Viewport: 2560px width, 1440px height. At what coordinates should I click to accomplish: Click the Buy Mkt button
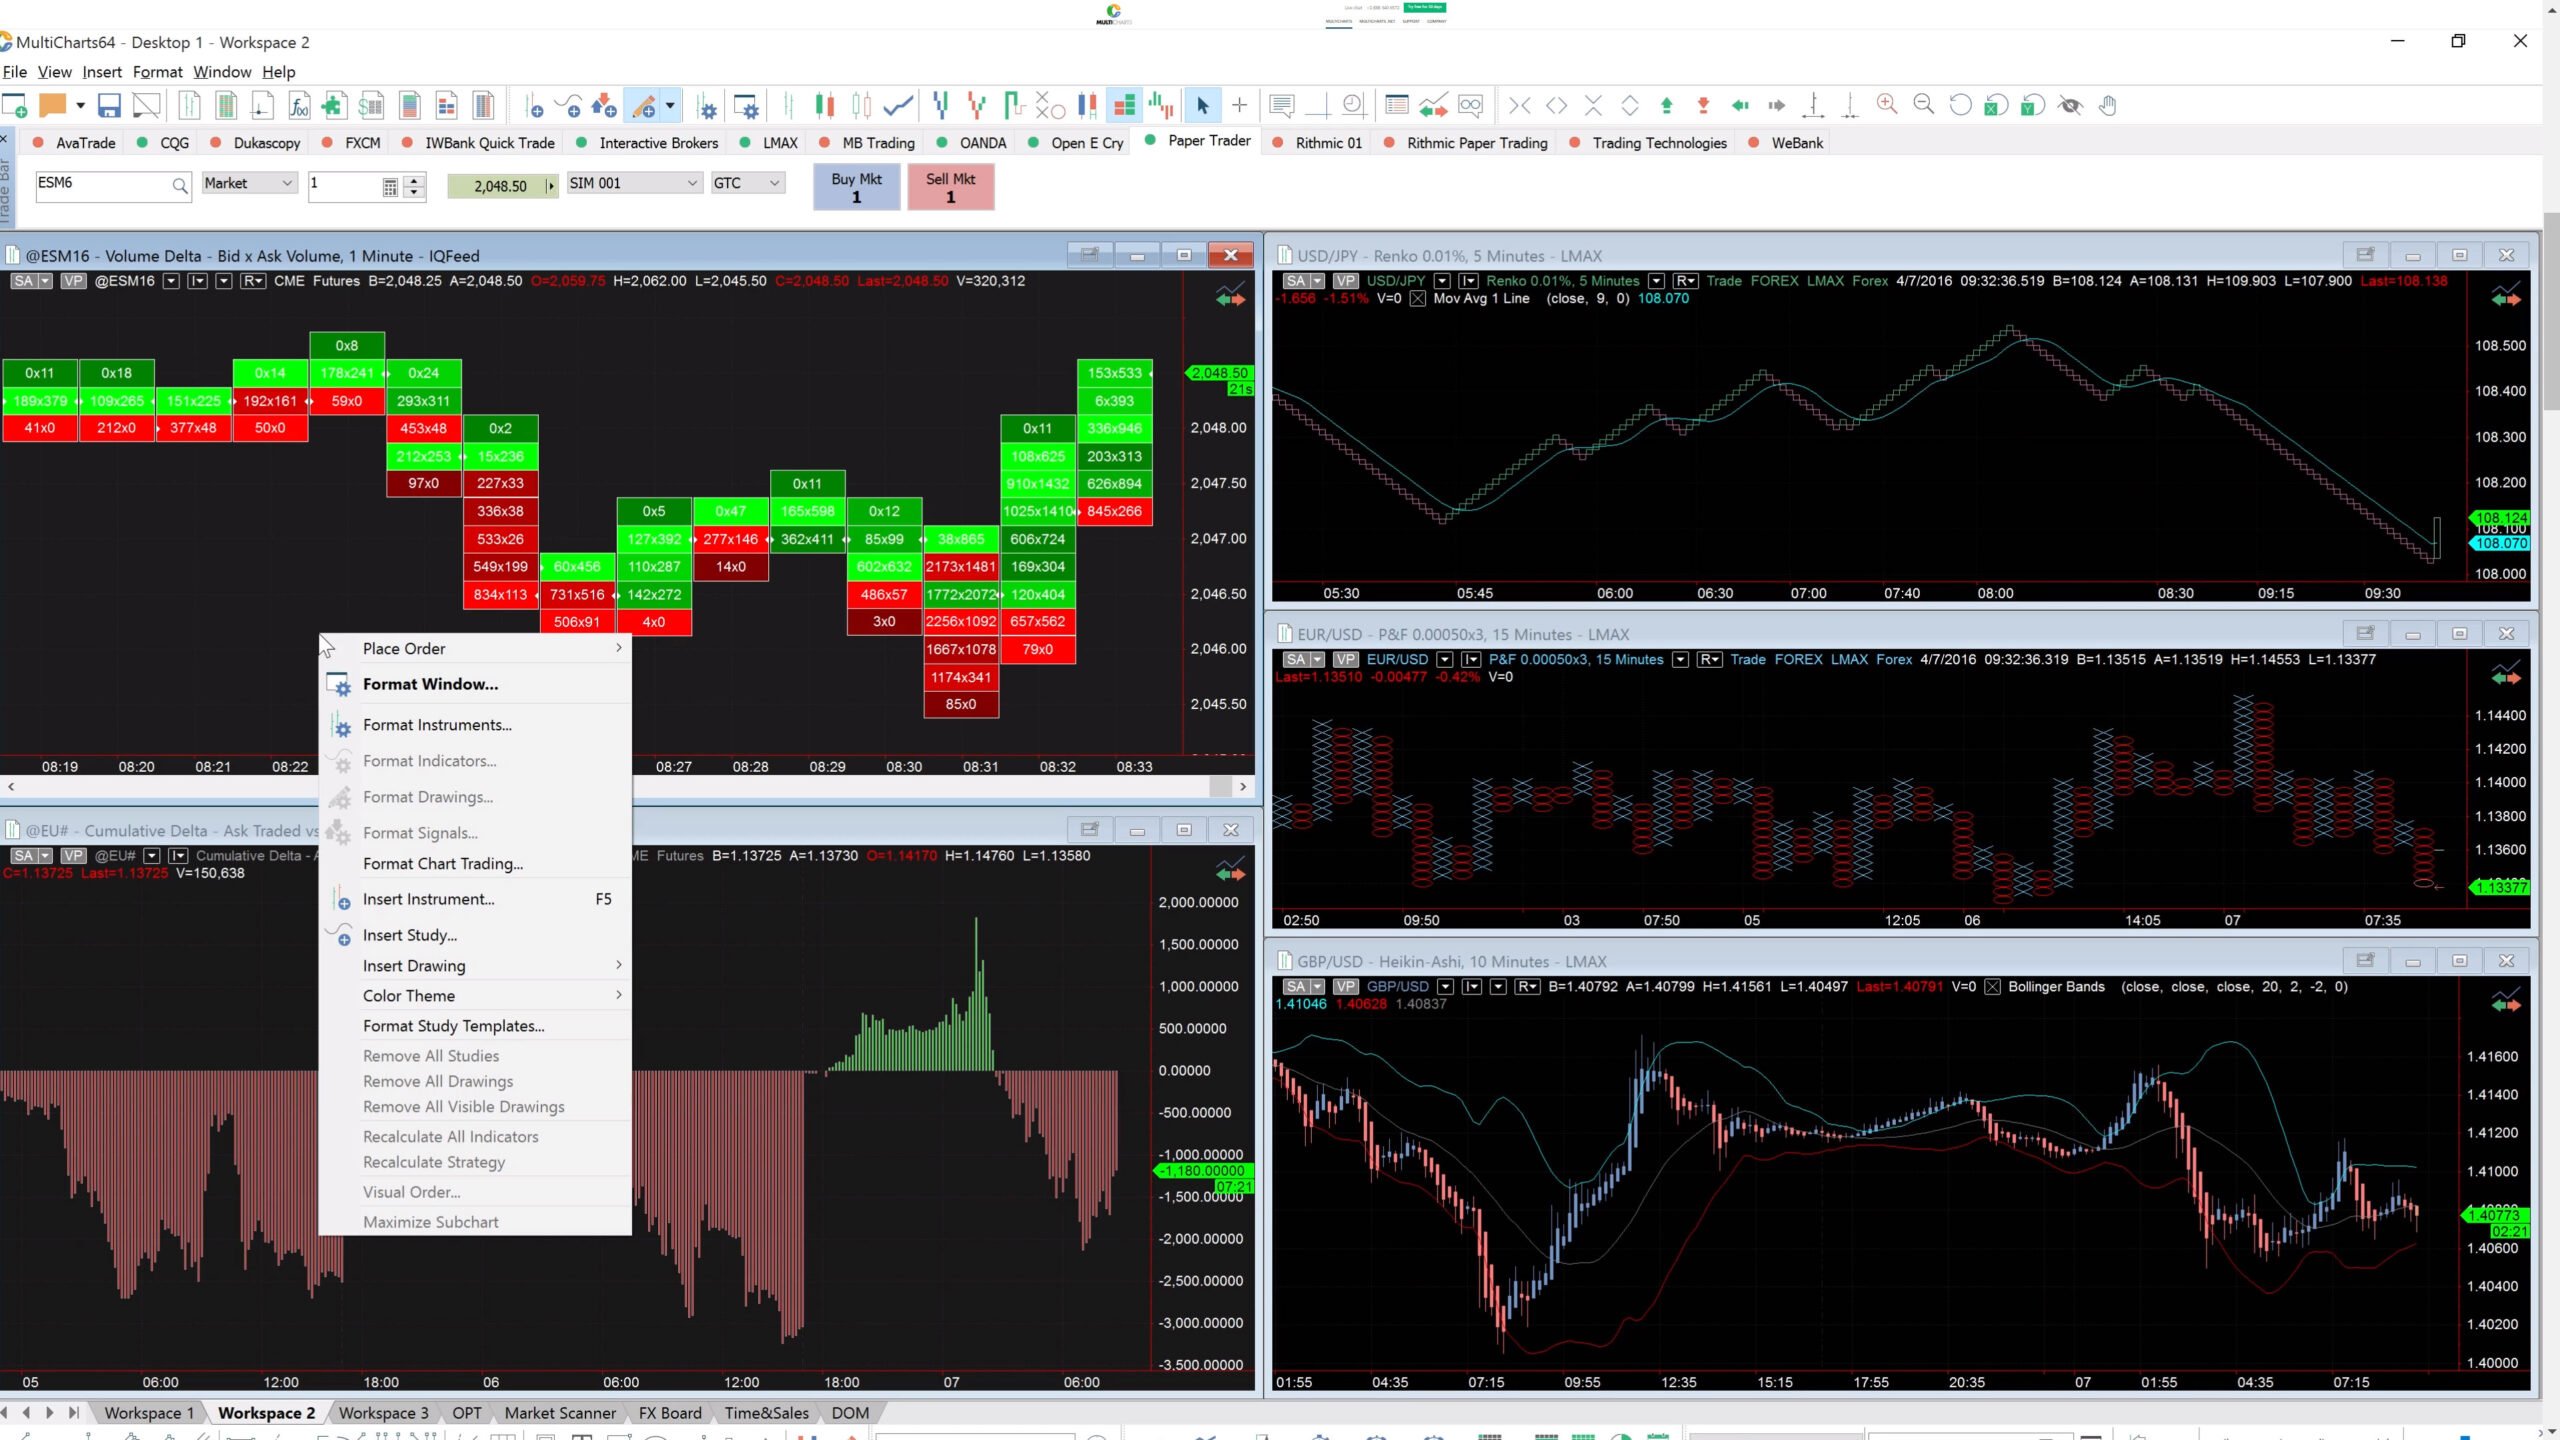(855, 187)
